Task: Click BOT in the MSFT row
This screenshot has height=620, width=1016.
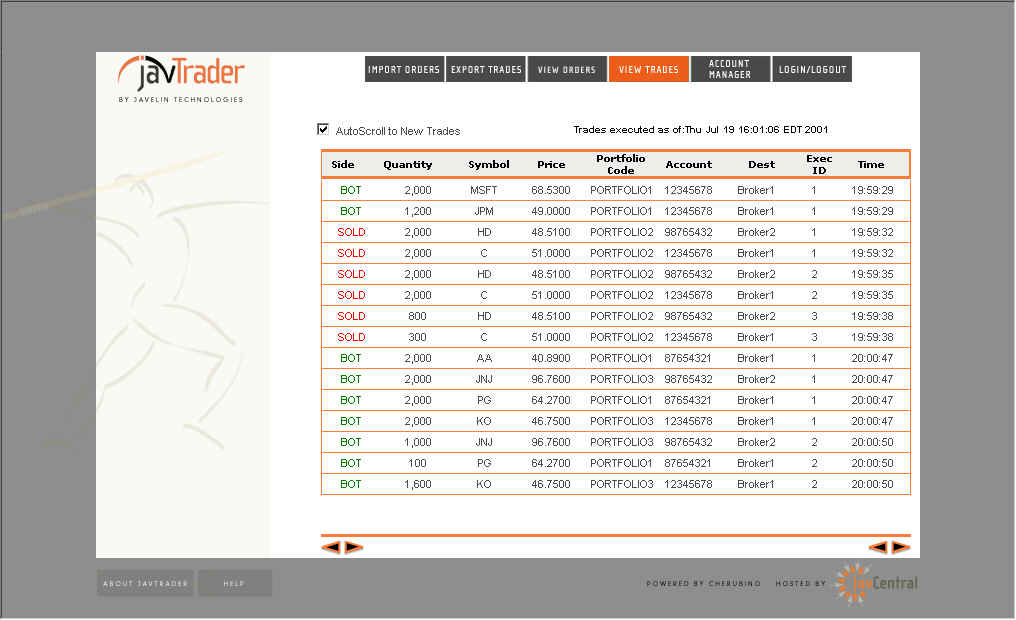Action: tap(351, 190)
